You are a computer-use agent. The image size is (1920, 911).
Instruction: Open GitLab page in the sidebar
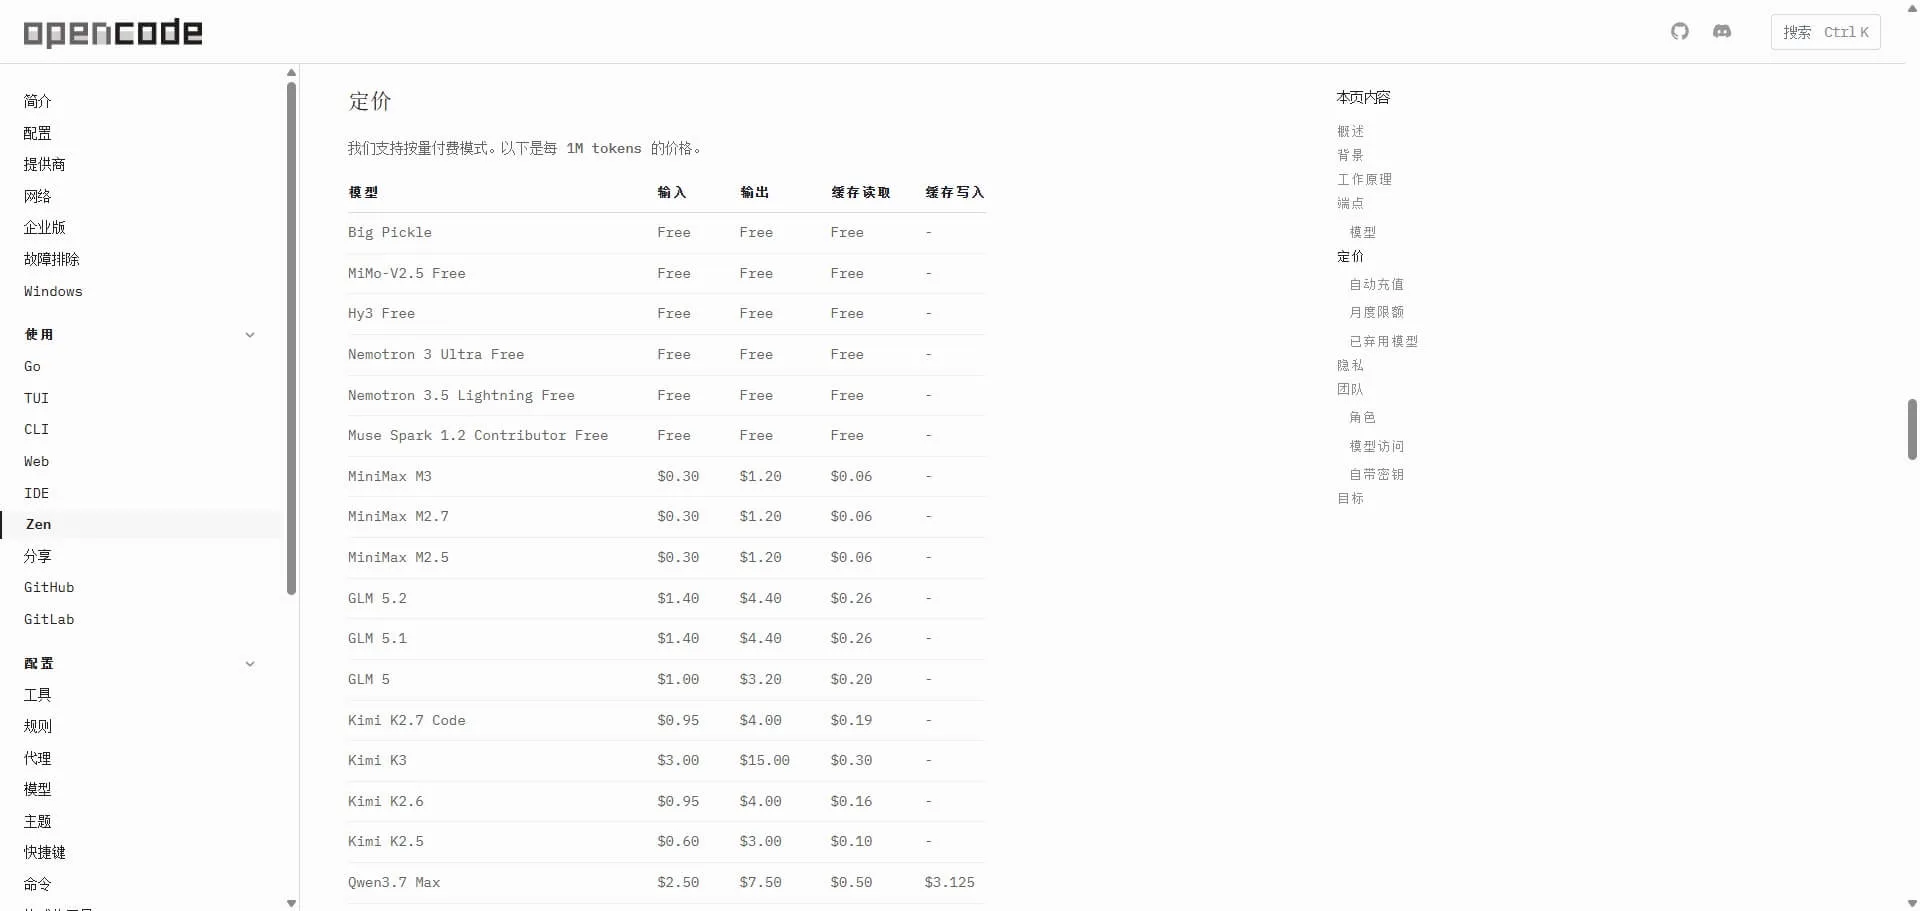pos(49,619)
